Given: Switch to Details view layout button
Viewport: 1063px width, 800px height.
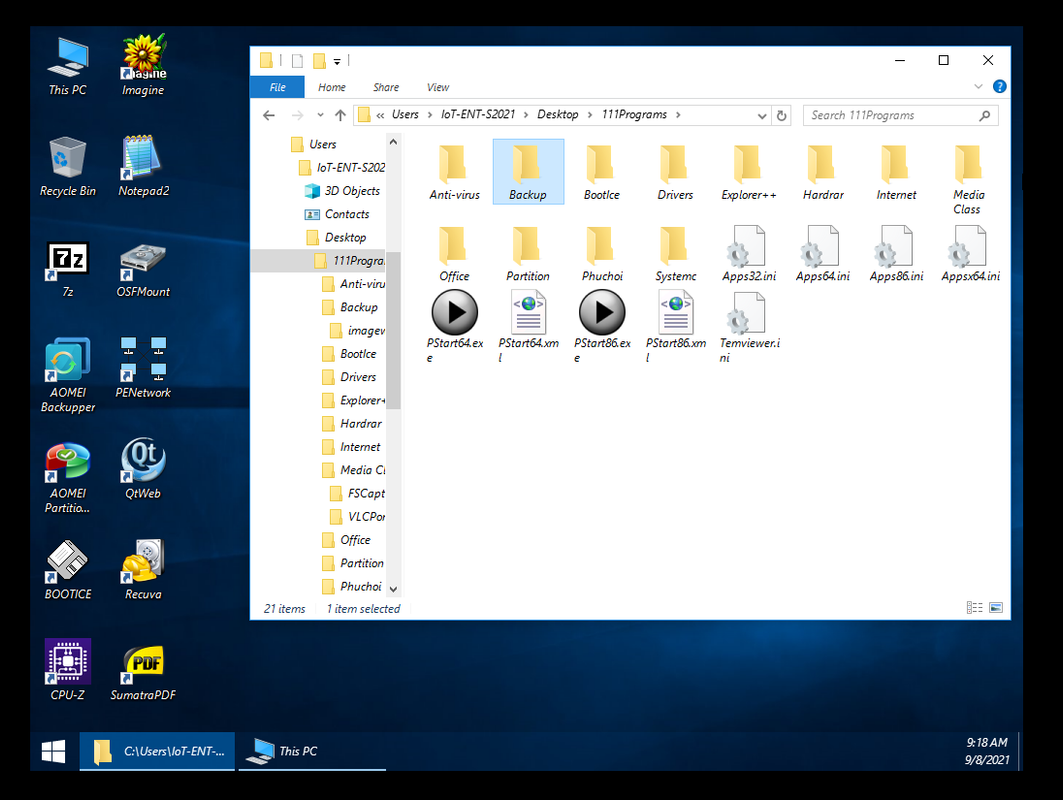Looking at the screenshot, I should tap(974, 608).
